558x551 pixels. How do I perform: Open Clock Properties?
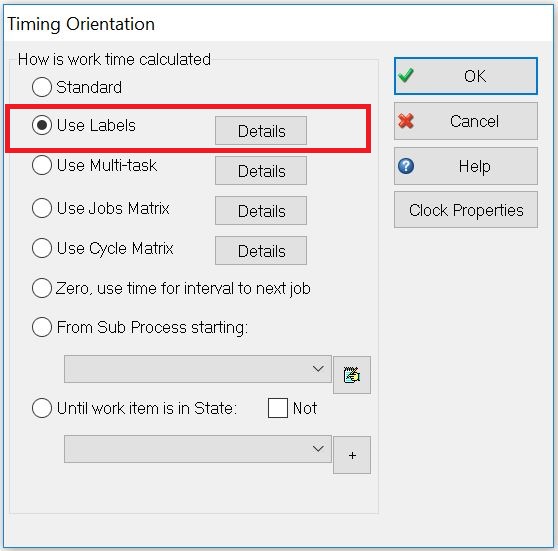pyautogui.click(x=466, y=210)
